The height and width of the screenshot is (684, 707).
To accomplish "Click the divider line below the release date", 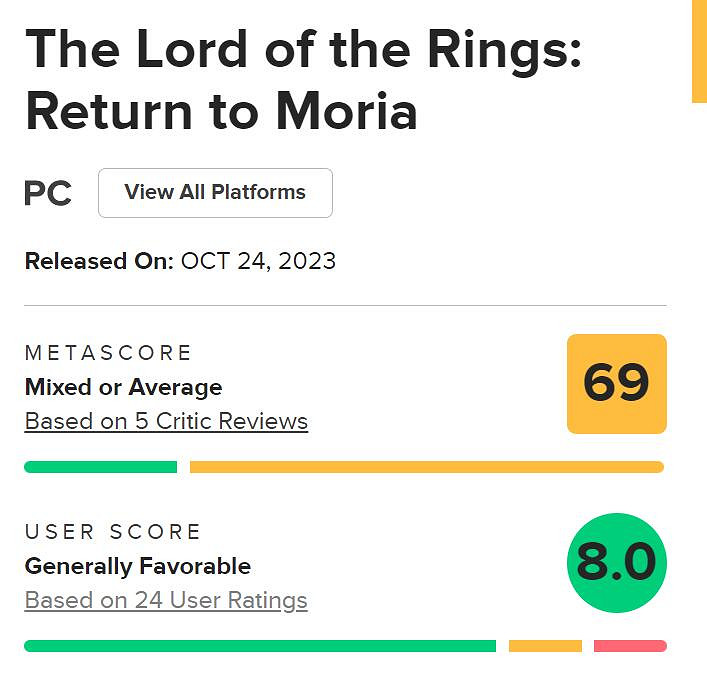I will [x=345, y=305].
